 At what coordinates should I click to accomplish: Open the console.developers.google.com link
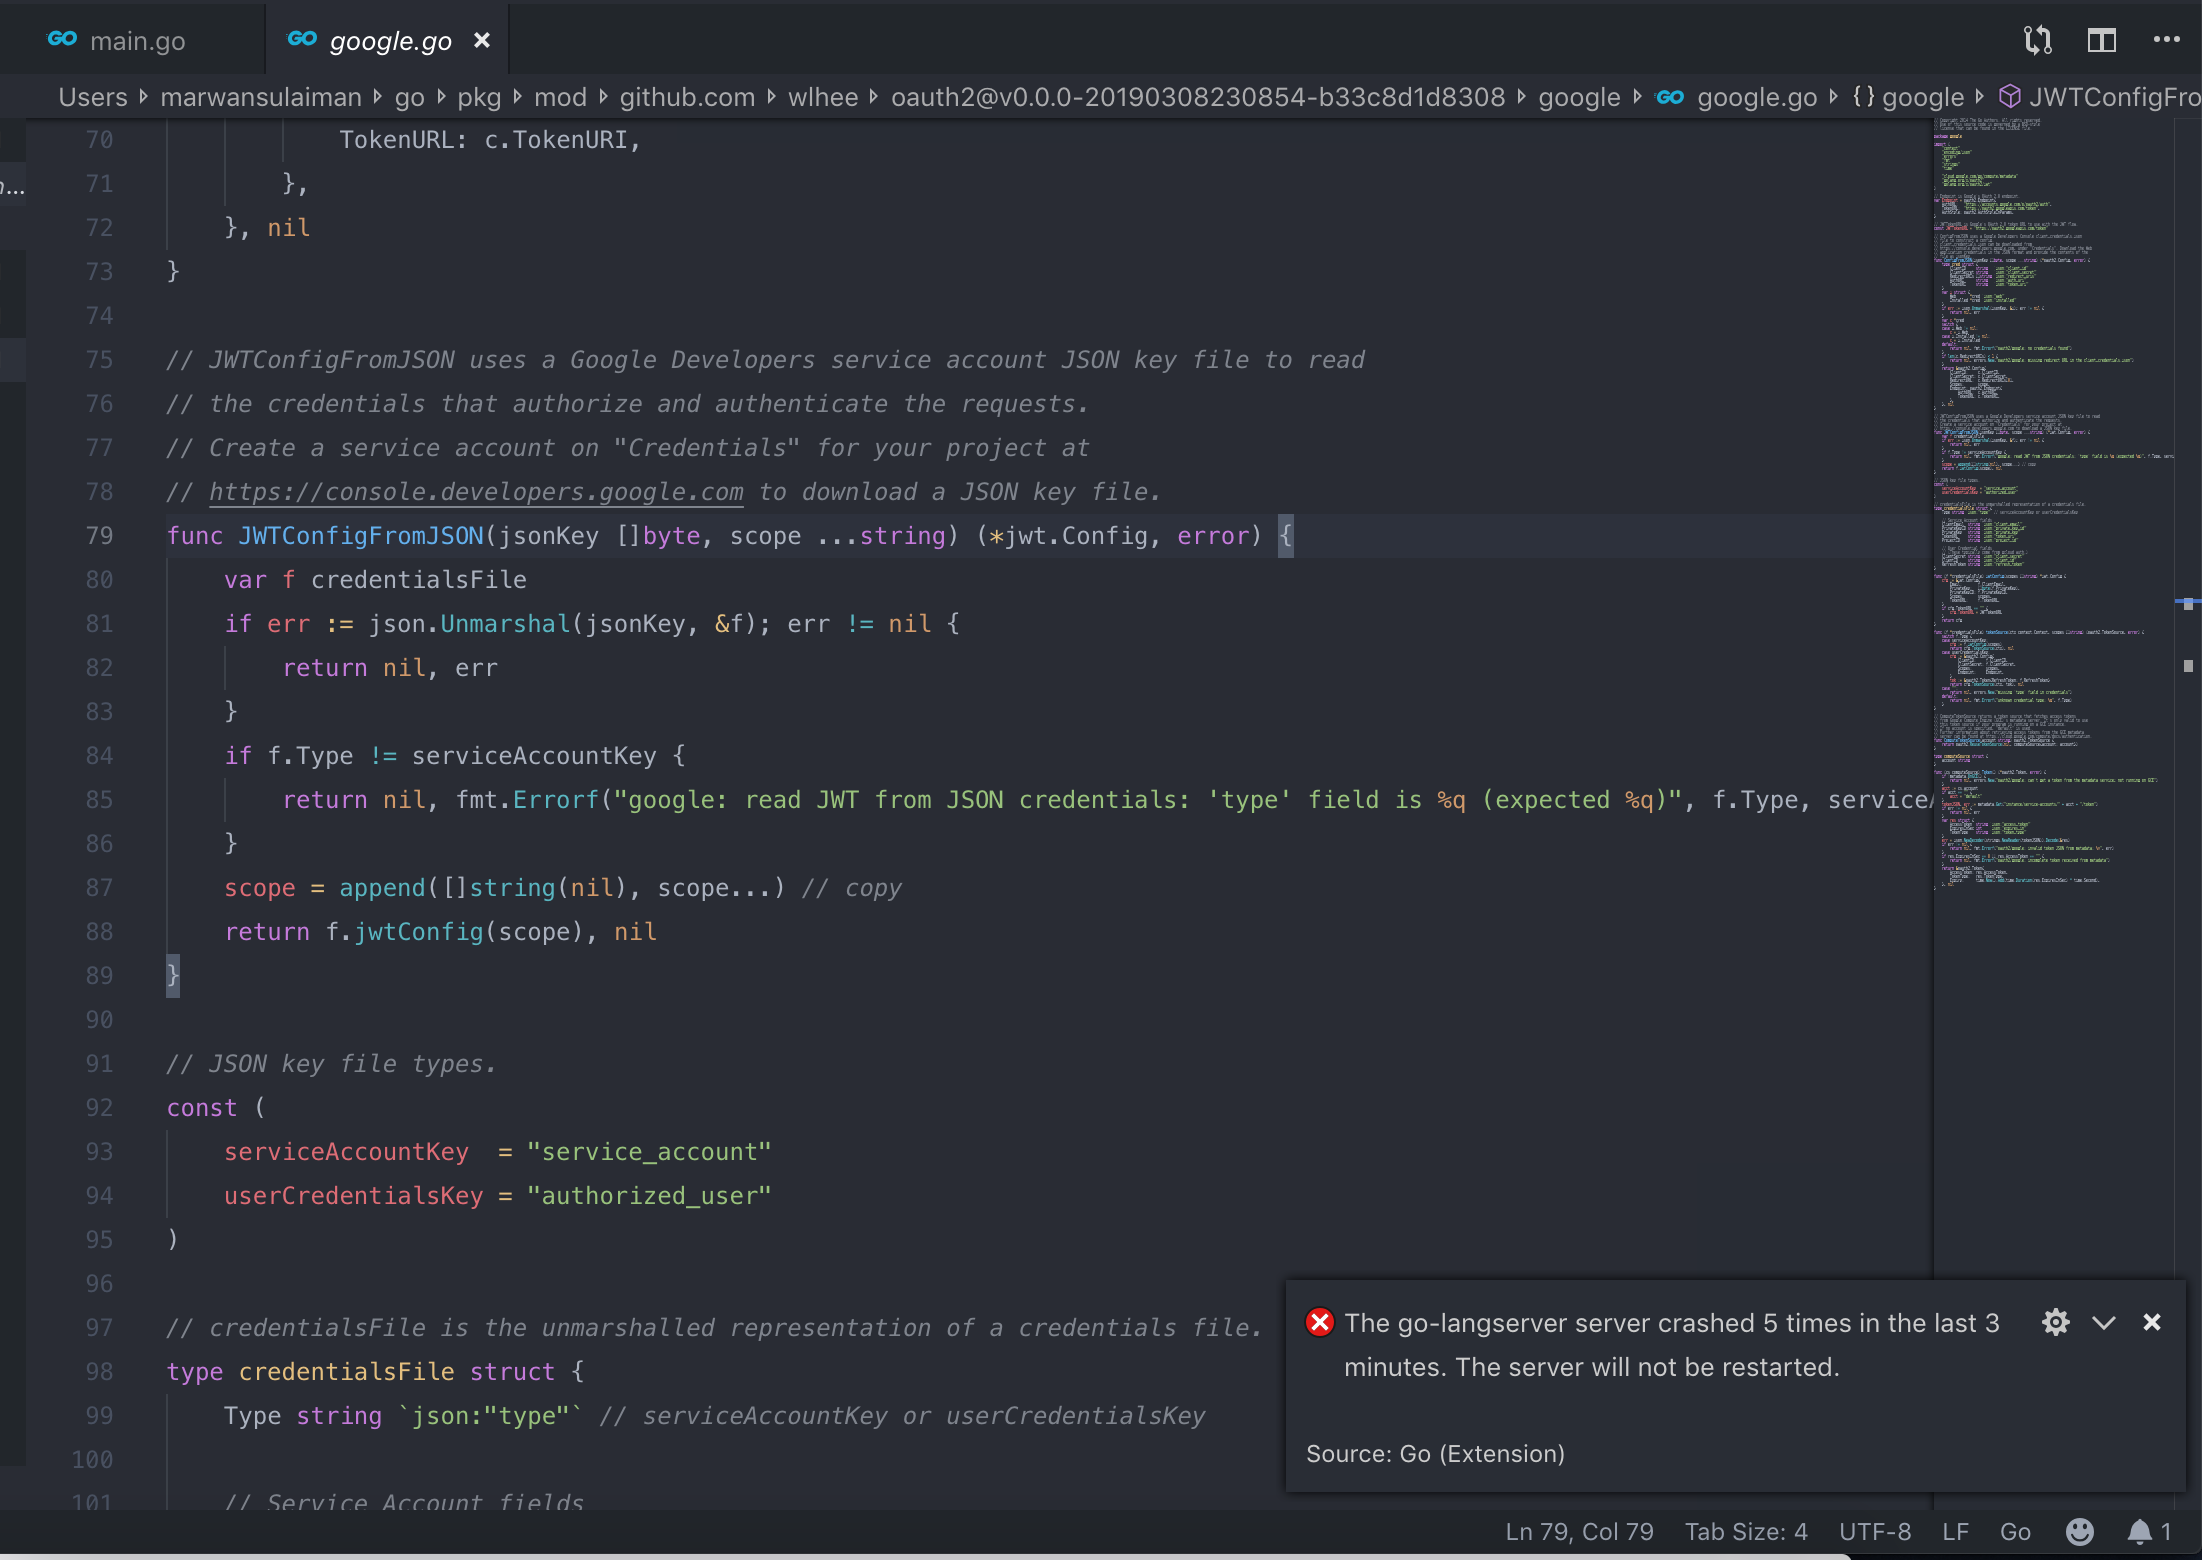coord(475,491)
